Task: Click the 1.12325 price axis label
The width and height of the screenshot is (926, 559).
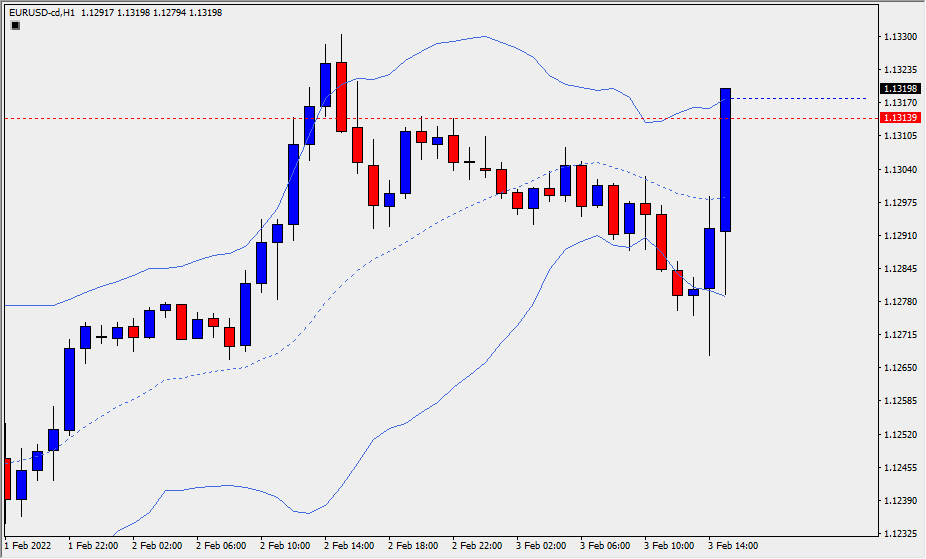Action: 901,533
